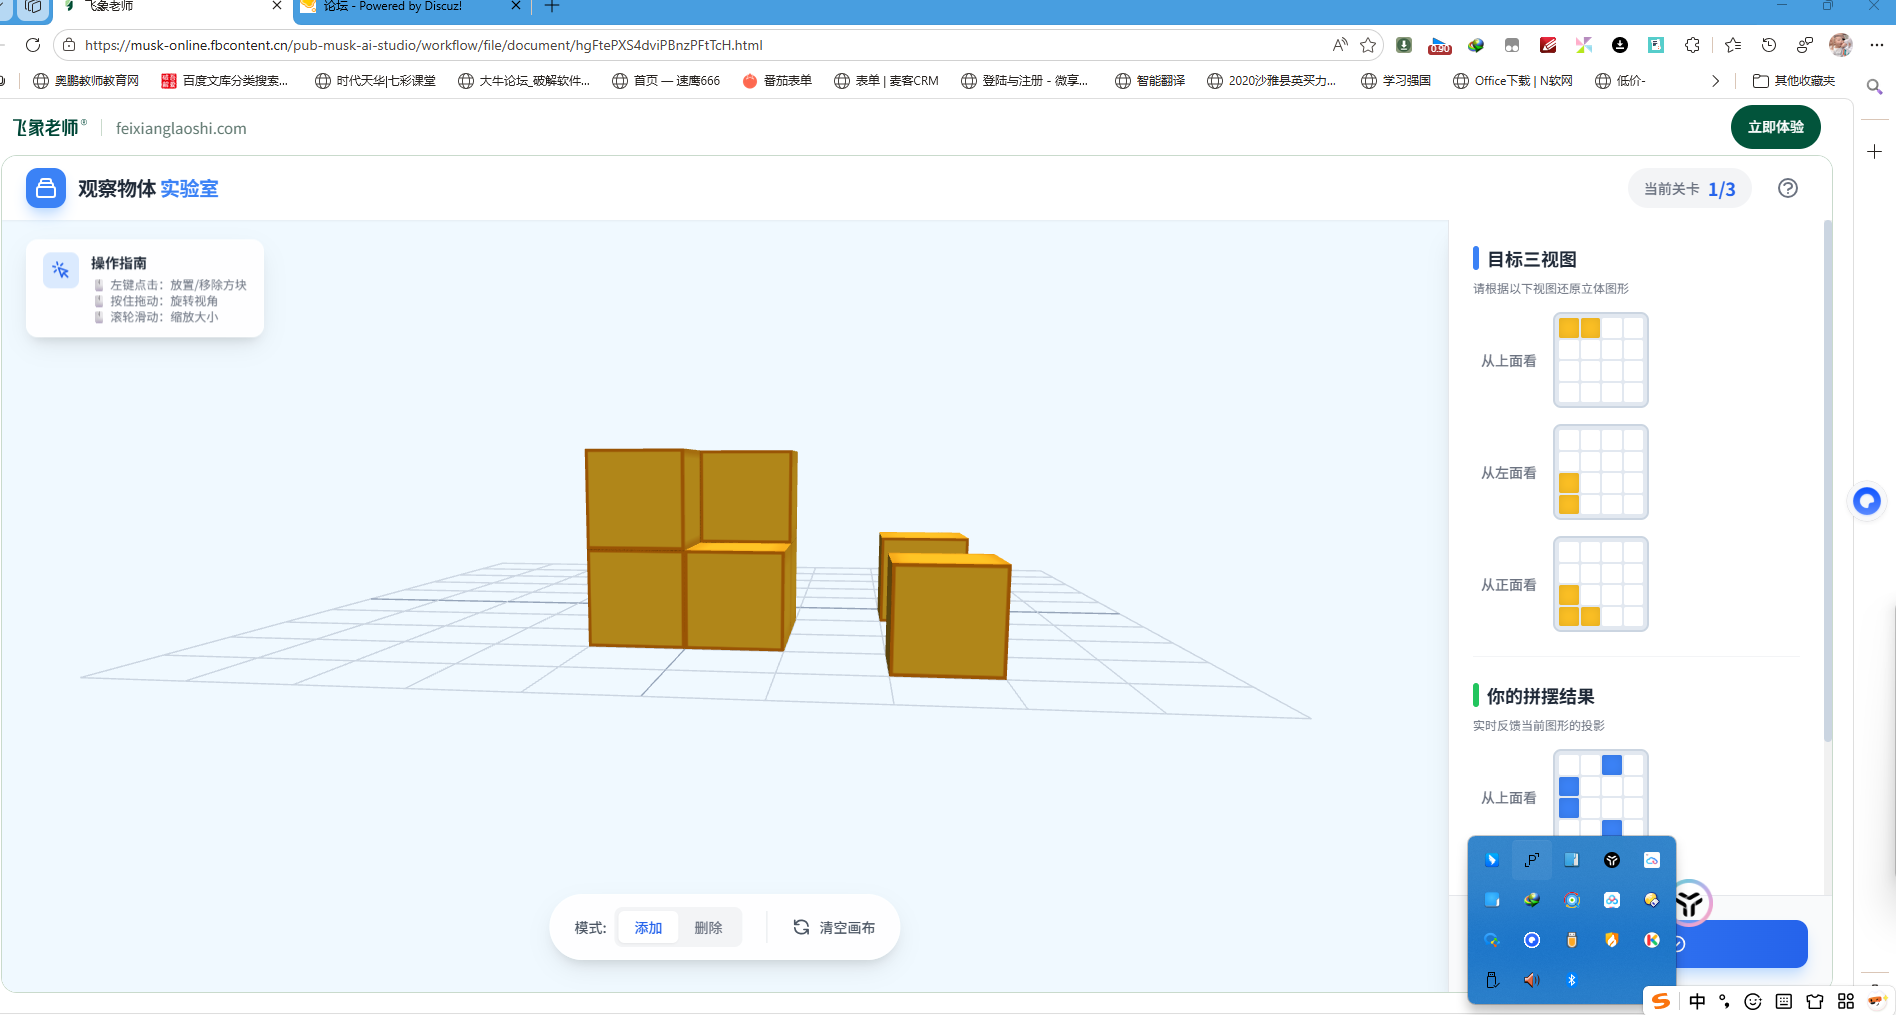Launch Internet Download Manager tray icon

(1533, 899)
